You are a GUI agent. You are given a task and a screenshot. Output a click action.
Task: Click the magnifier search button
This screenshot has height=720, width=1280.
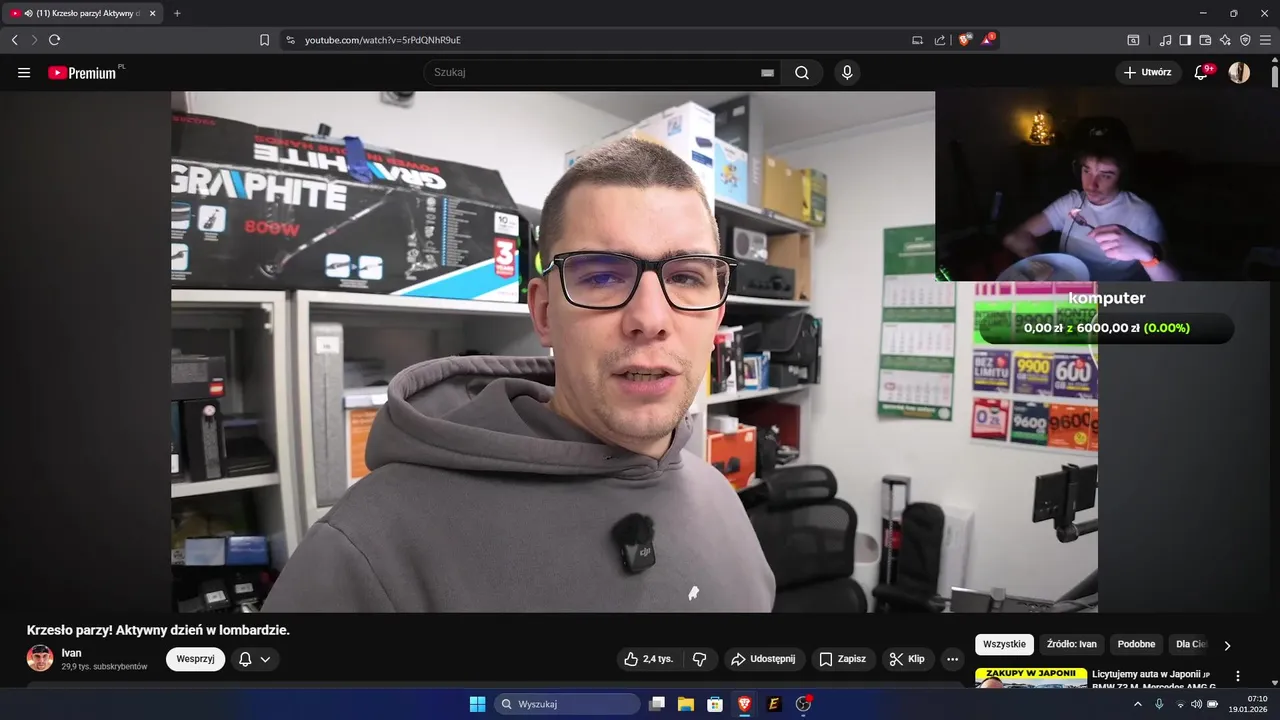coord(802,73)
